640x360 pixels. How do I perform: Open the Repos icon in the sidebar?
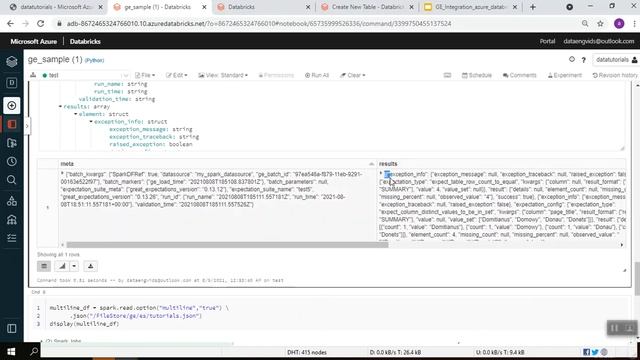(12, 143)
